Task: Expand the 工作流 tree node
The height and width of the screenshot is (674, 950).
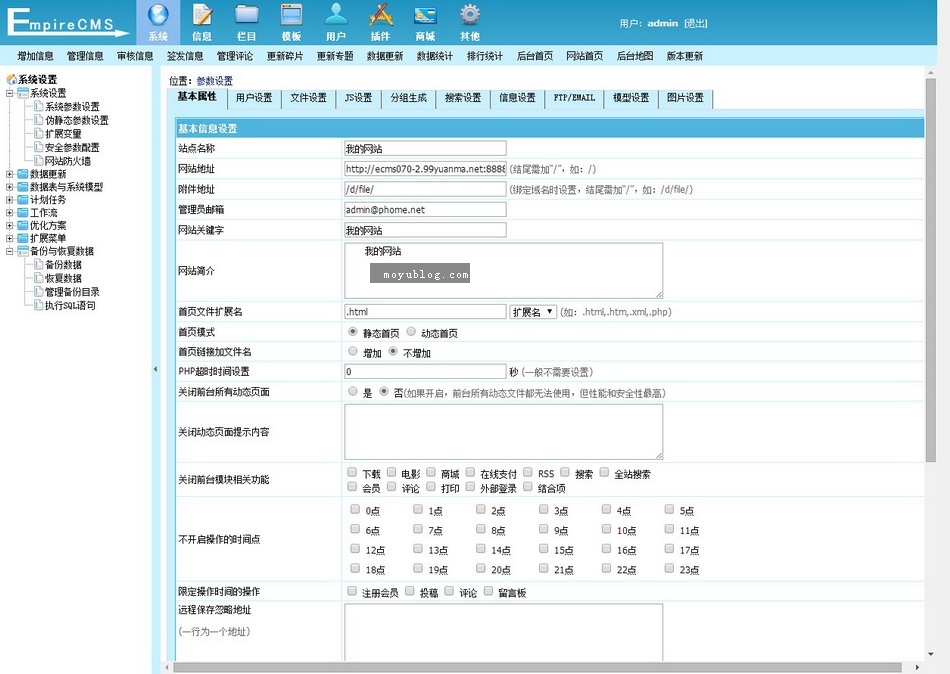Action: [x=10, y=213]
